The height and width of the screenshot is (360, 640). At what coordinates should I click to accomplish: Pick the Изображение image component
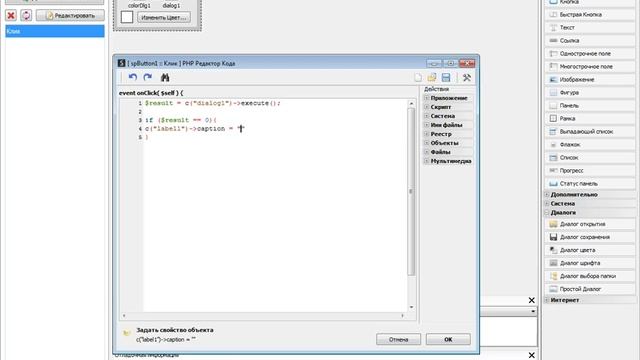point(589,80)
